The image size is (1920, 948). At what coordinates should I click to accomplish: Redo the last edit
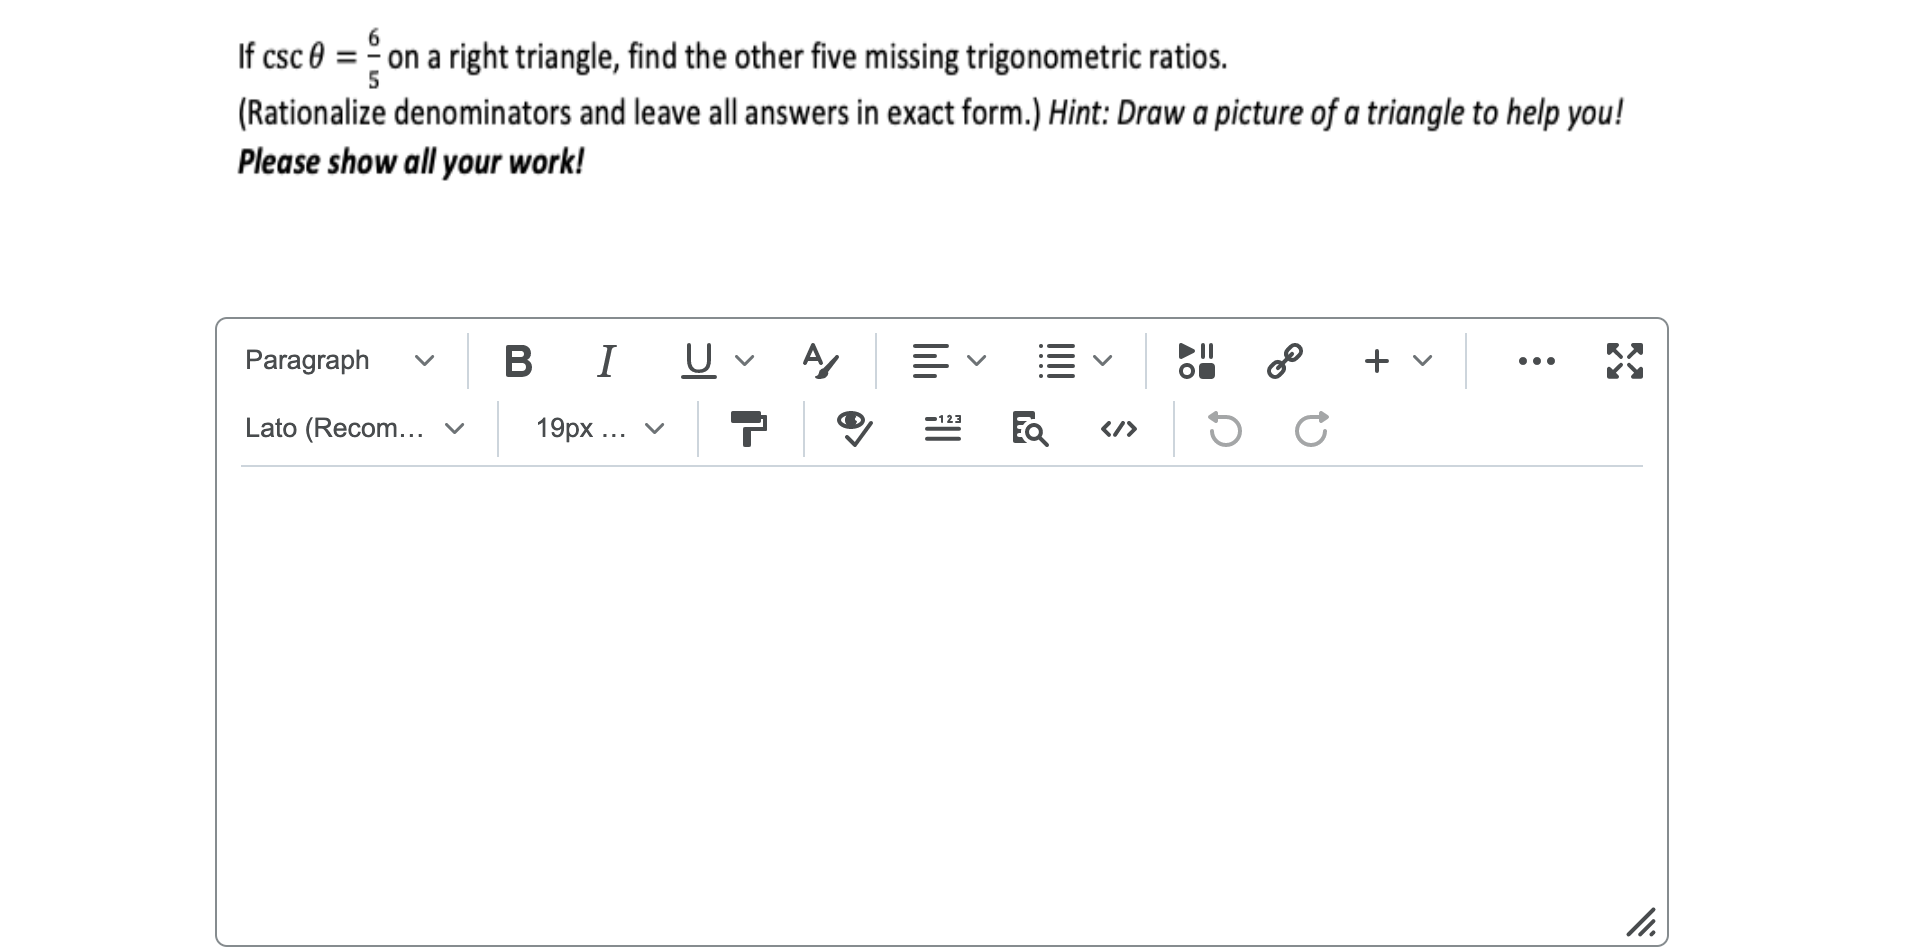pos(1311,428)
